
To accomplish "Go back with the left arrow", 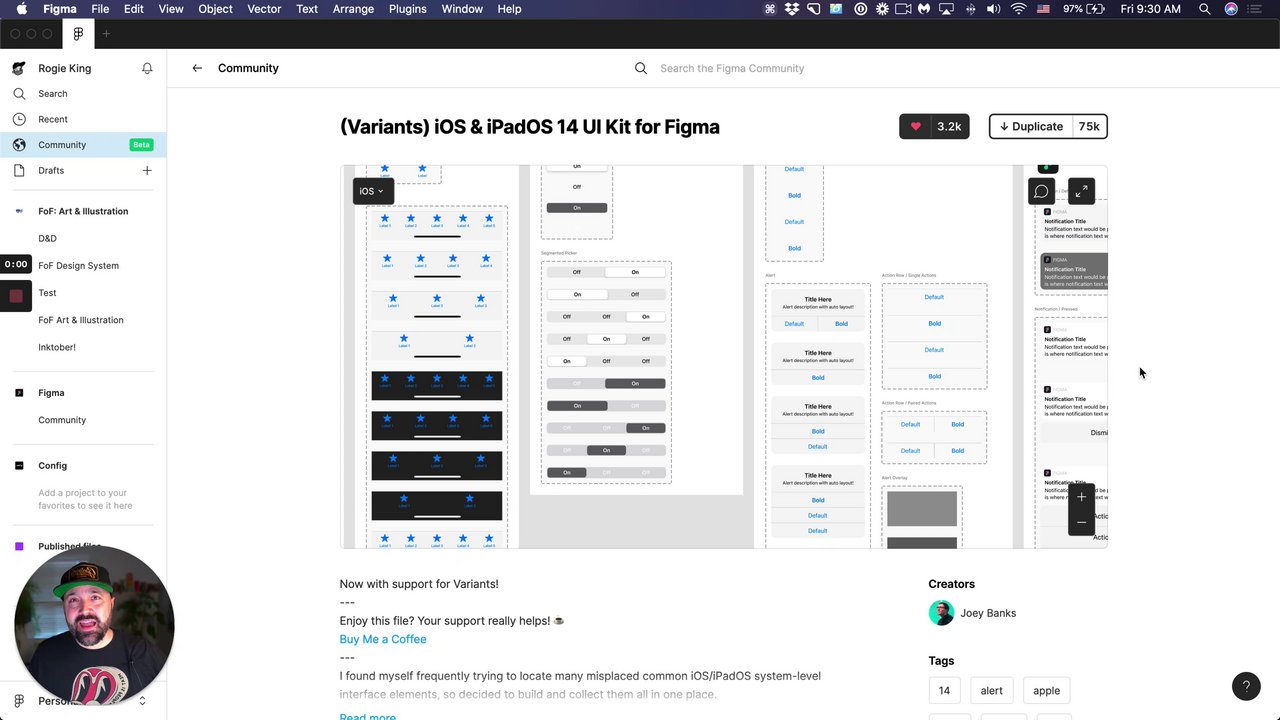I will click(197, 68).
